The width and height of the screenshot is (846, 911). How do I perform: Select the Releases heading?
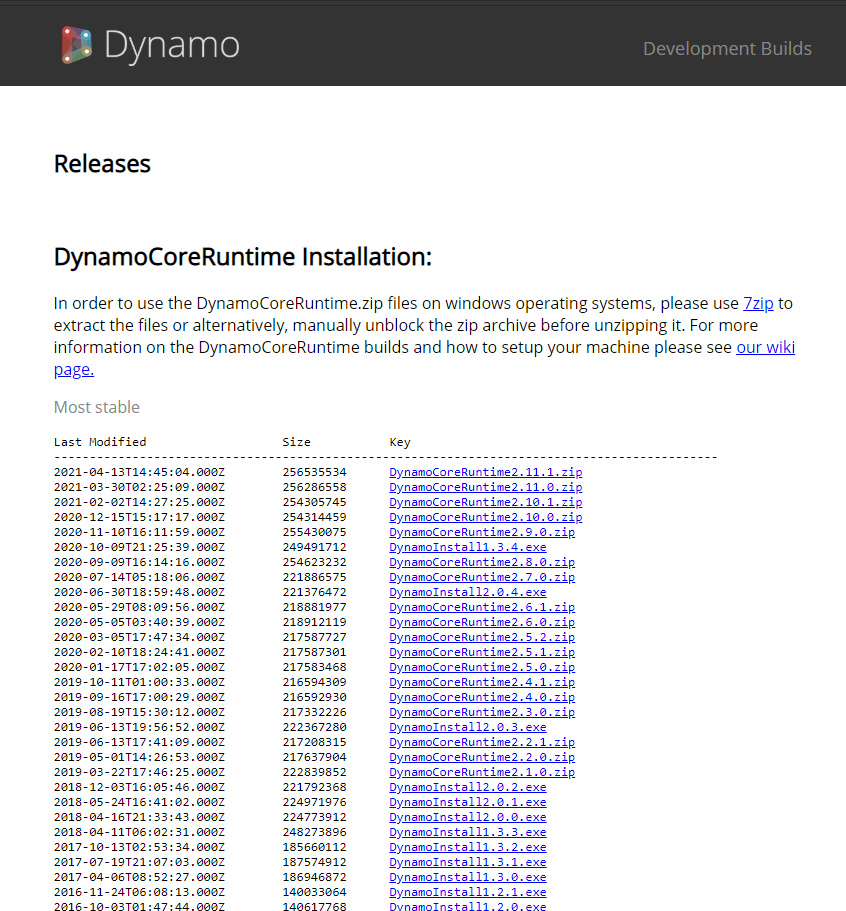[102, 164]
